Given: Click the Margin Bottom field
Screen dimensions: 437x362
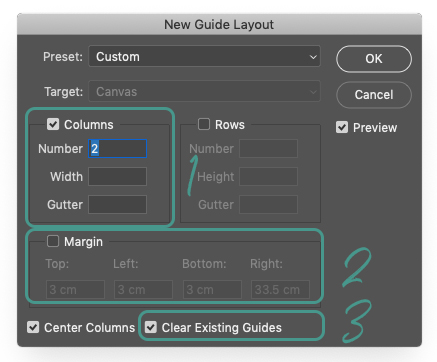Looking at the screenshot, I should (x=212, y=289).
